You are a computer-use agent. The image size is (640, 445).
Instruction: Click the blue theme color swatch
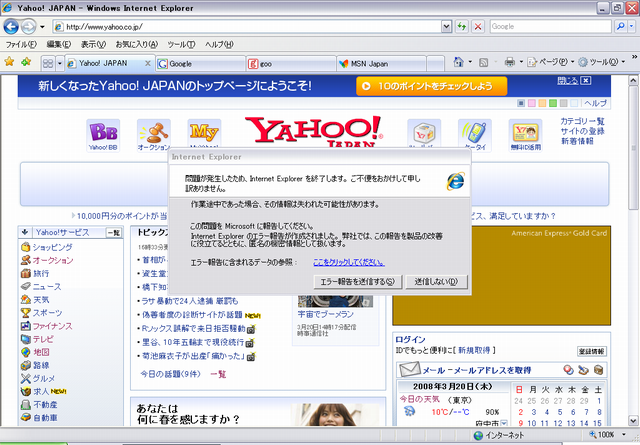[x=520, y=103]
